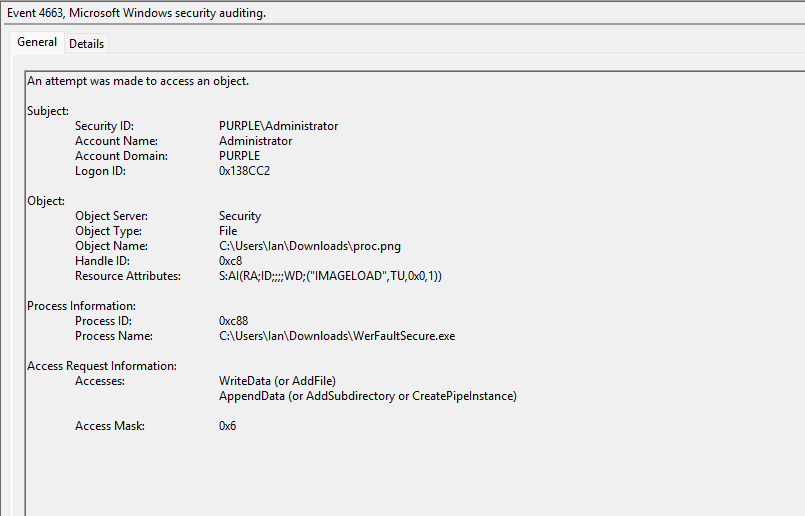Click the Object Server value Security
The height and width of the screenshot is (516, 805).
pyautogui.click(x=240, y=216)
